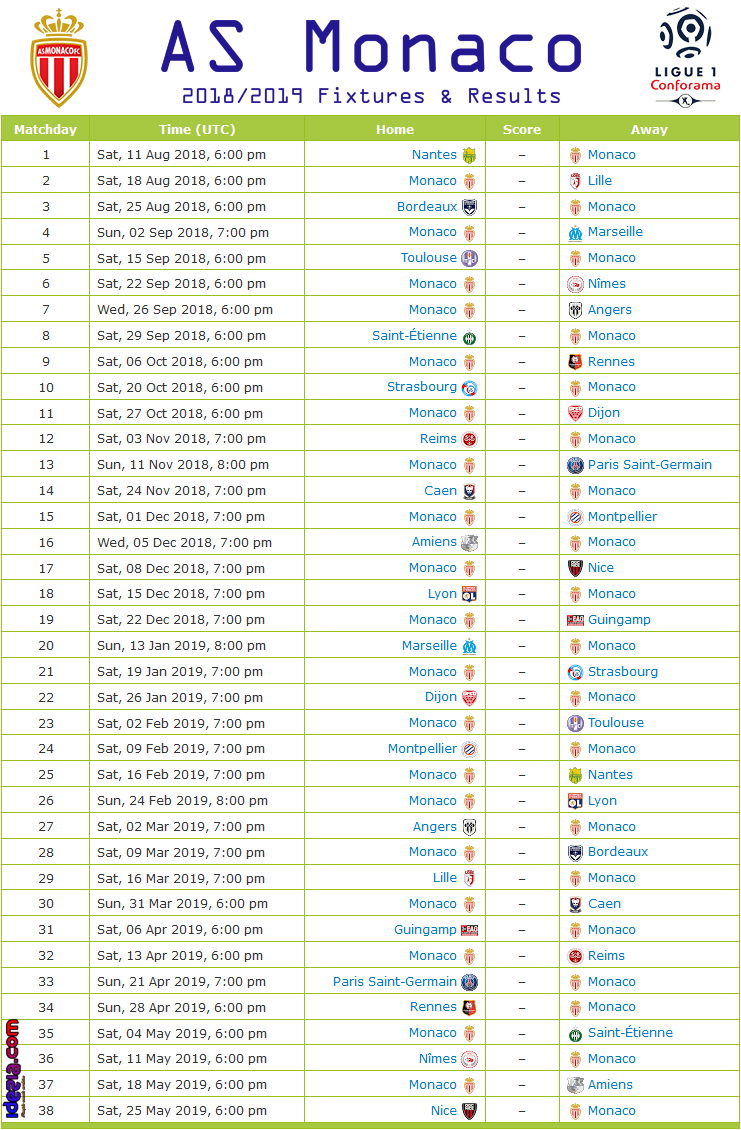Open the Amiens away link in matchday 37

pos(611,1084)
